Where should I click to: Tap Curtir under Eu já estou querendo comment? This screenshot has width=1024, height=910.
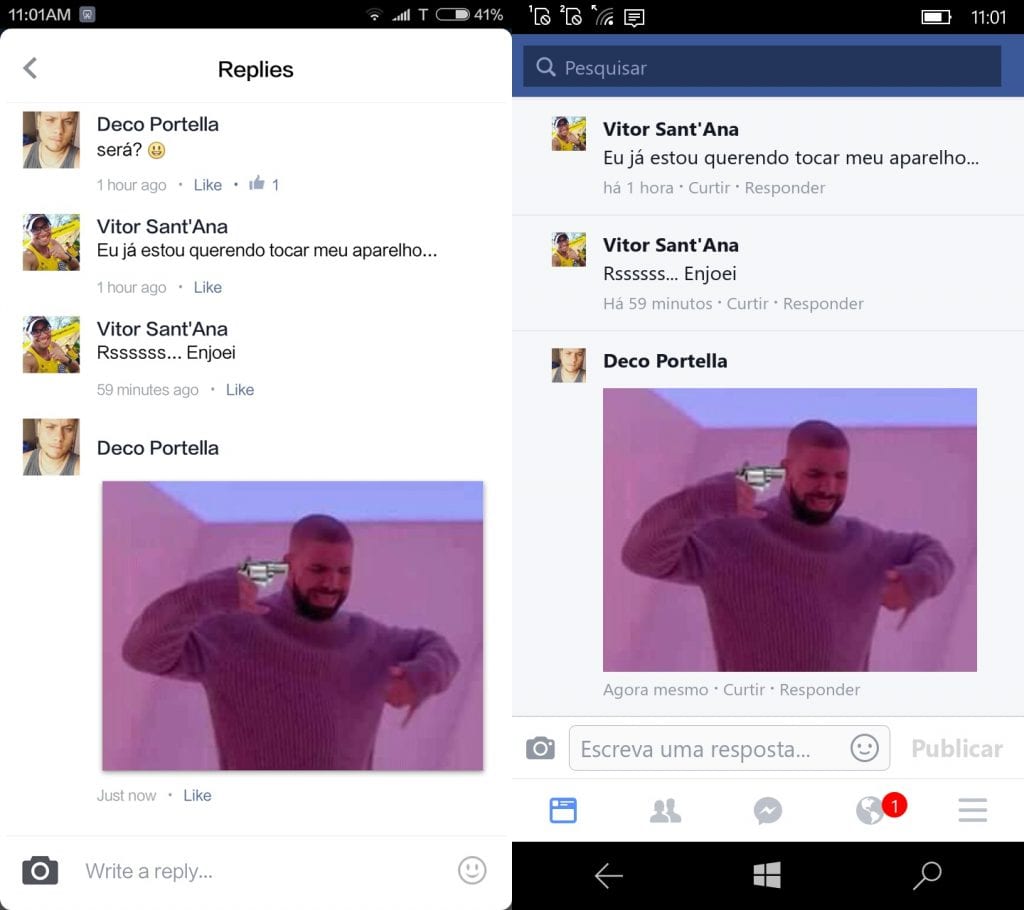[x=709, y=188]
